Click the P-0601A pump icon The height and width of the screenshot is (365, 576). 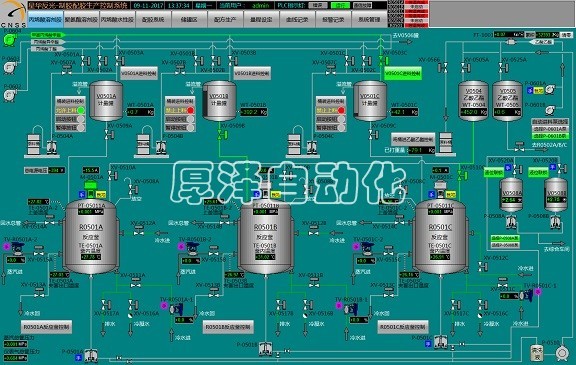[550, 90]
